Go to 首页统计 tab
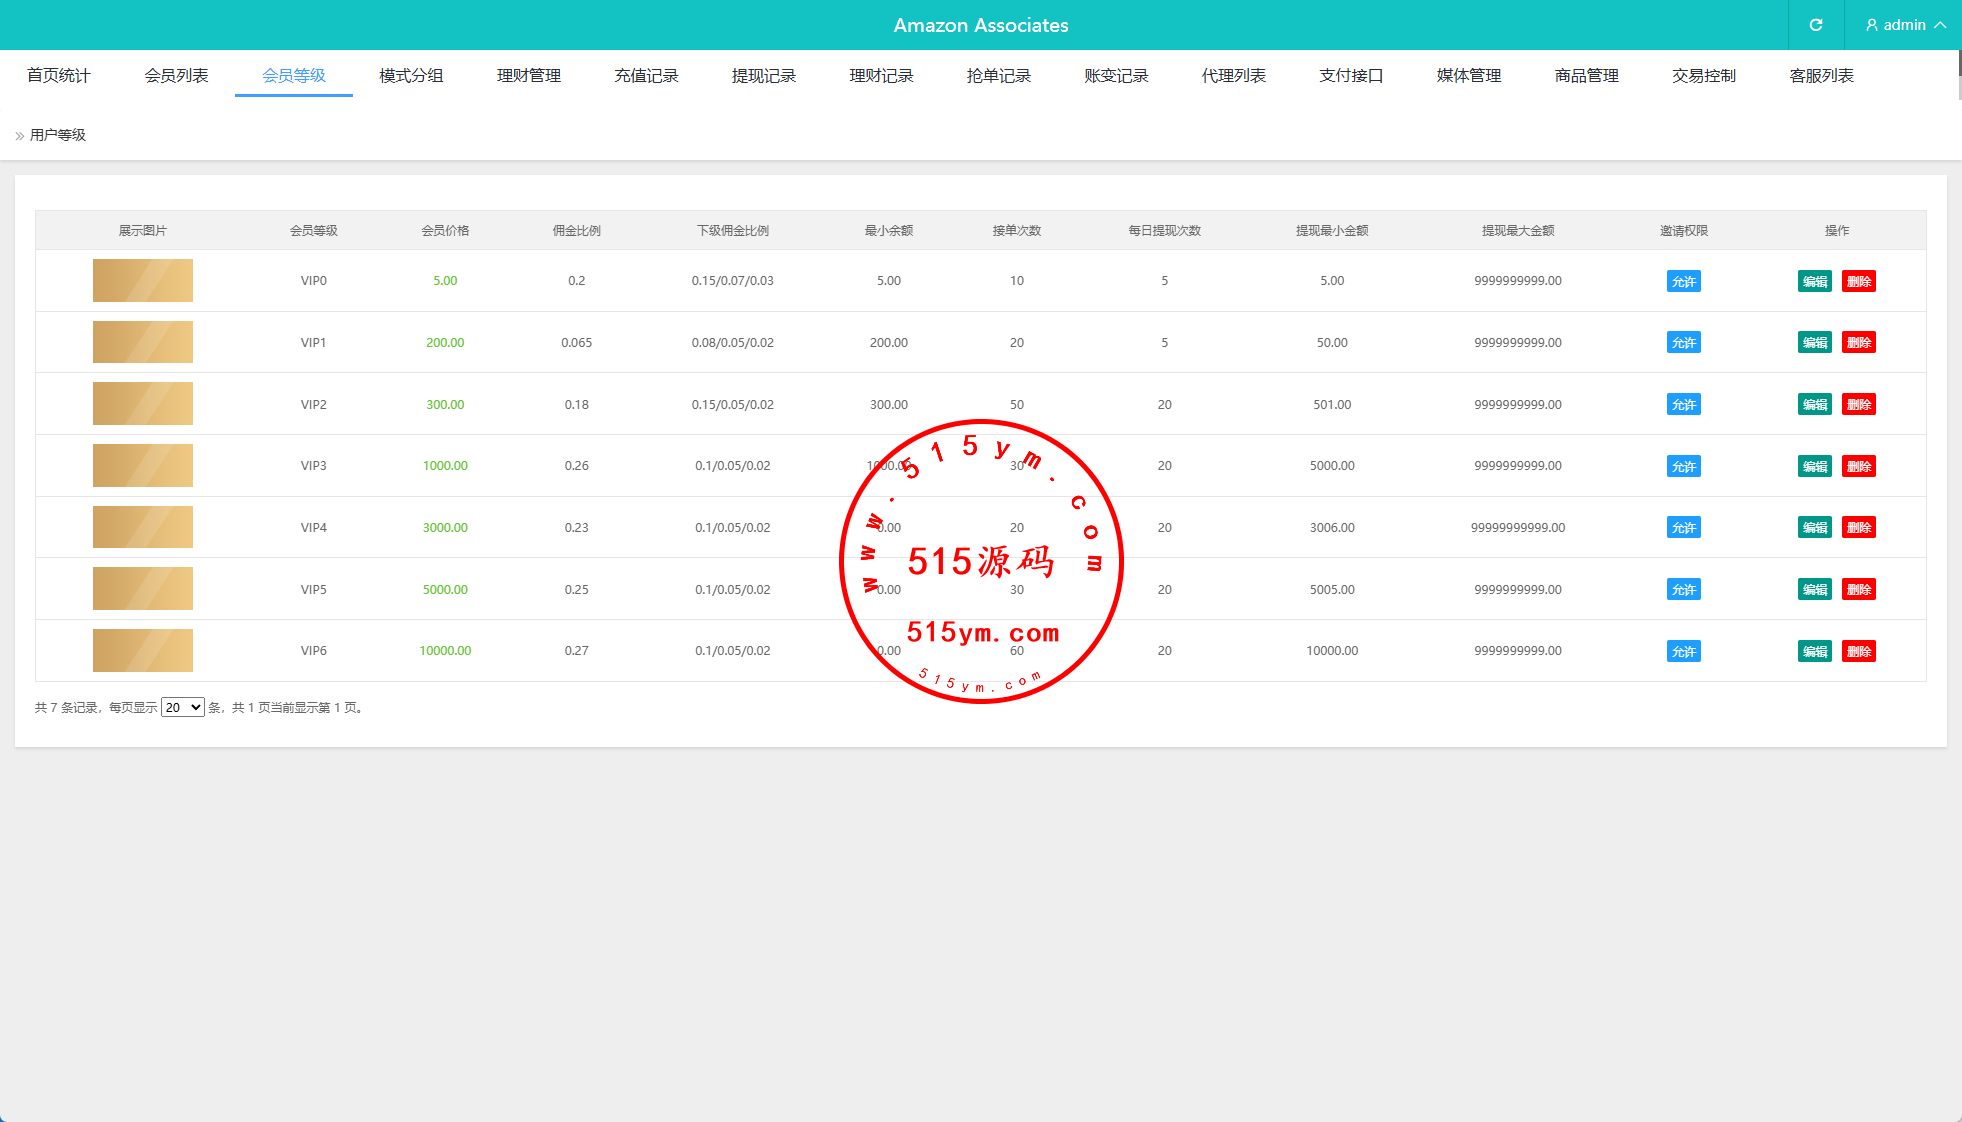 pos(59,76)
